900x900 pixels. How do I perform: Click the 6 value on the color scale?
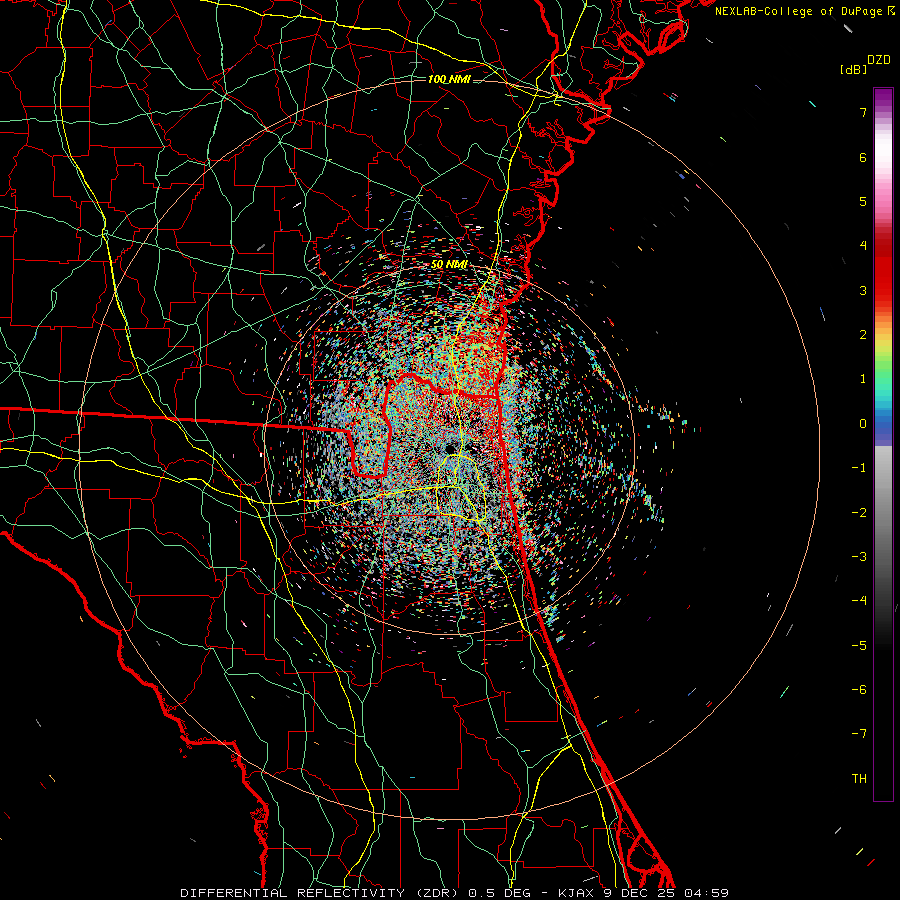[x=863, y=157]
